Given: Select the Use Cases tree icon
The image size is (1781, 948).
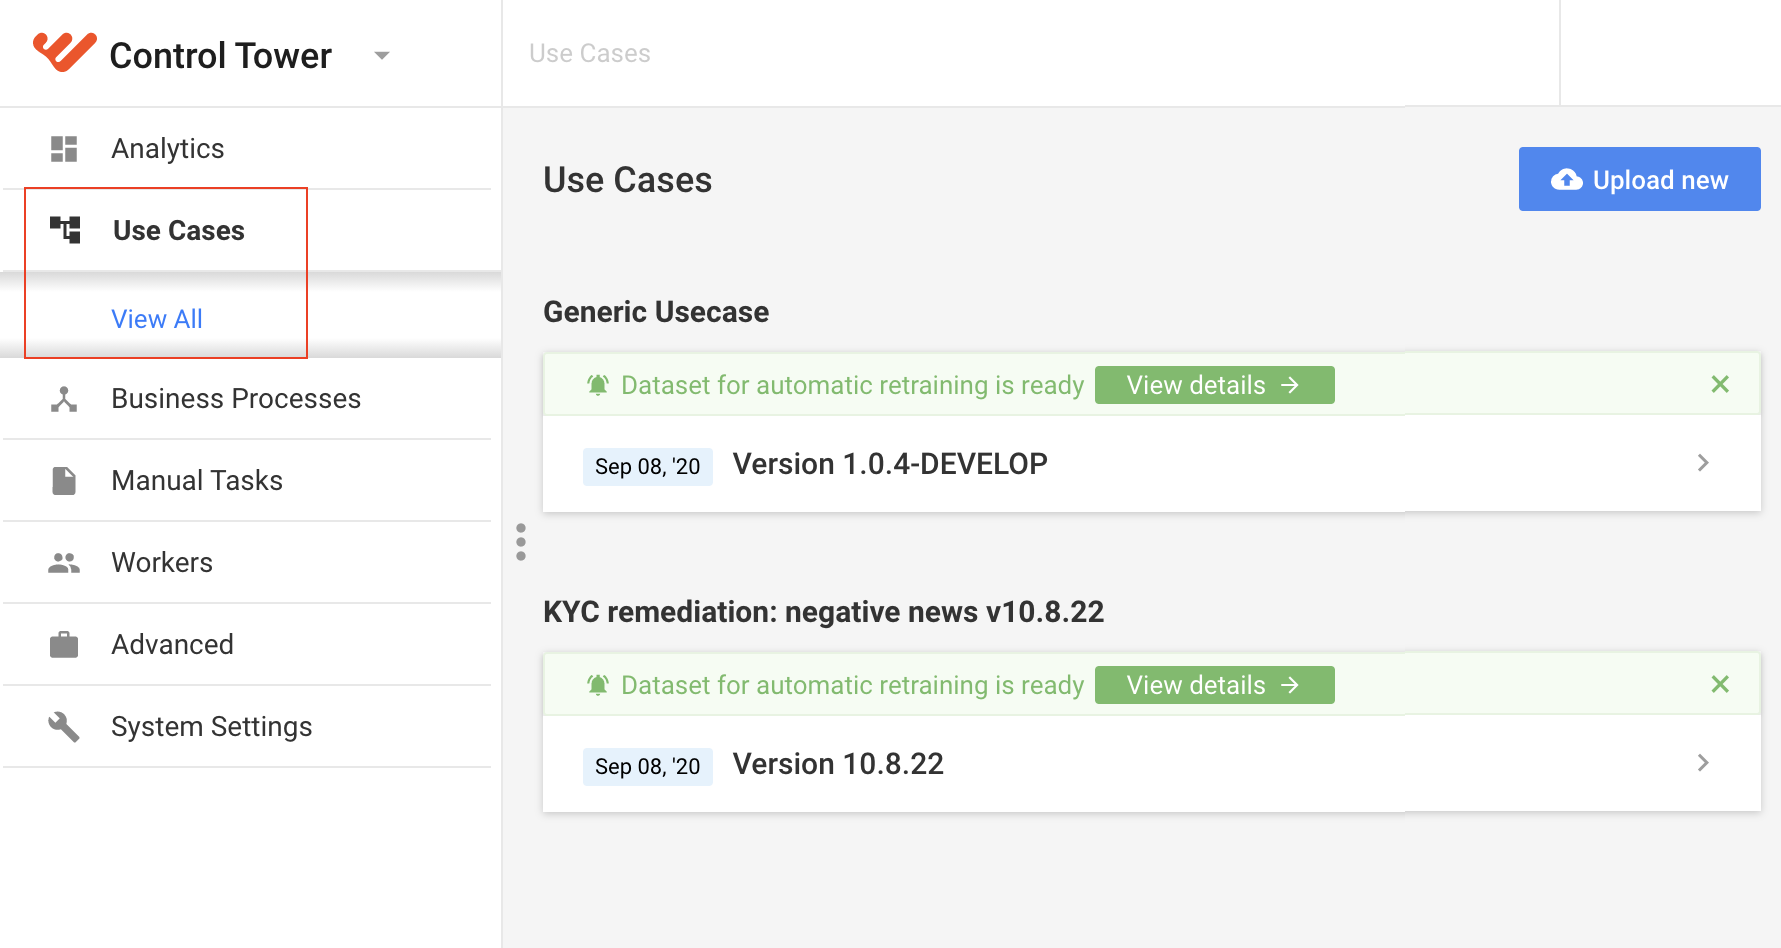Looking at the screenshot, I should tap(65, 230).
